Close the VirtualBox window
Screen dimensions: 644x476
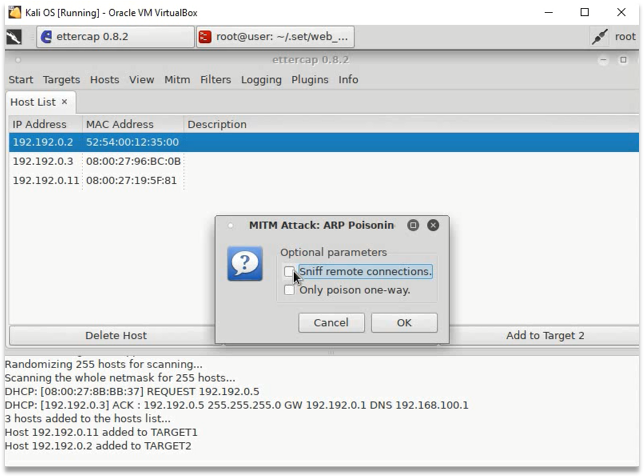621,12
